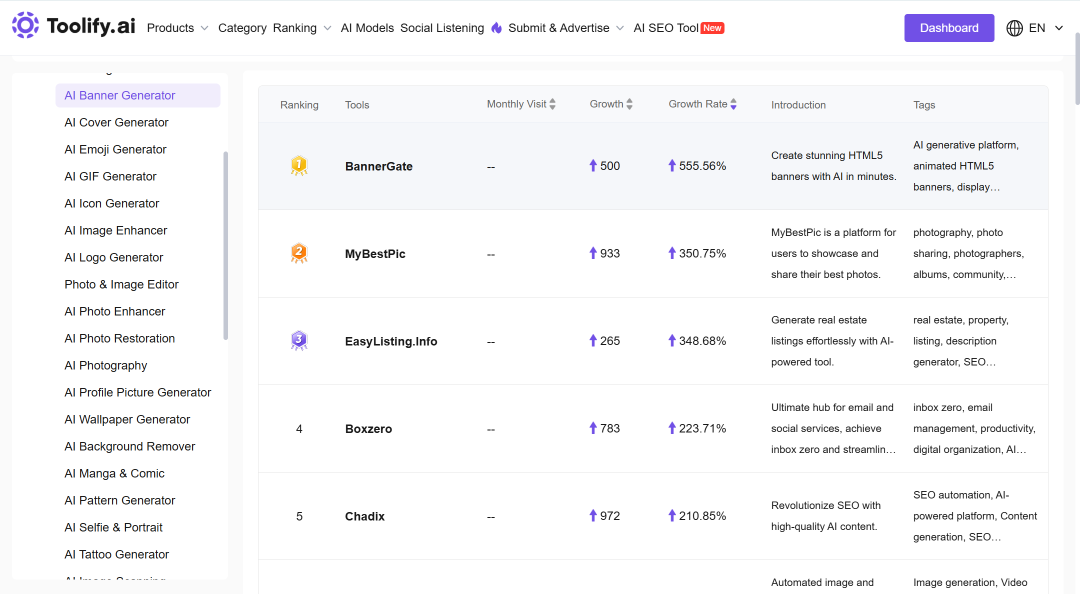
Task: Select AI Cover Generator category
Action: click(x=116, y=123)
